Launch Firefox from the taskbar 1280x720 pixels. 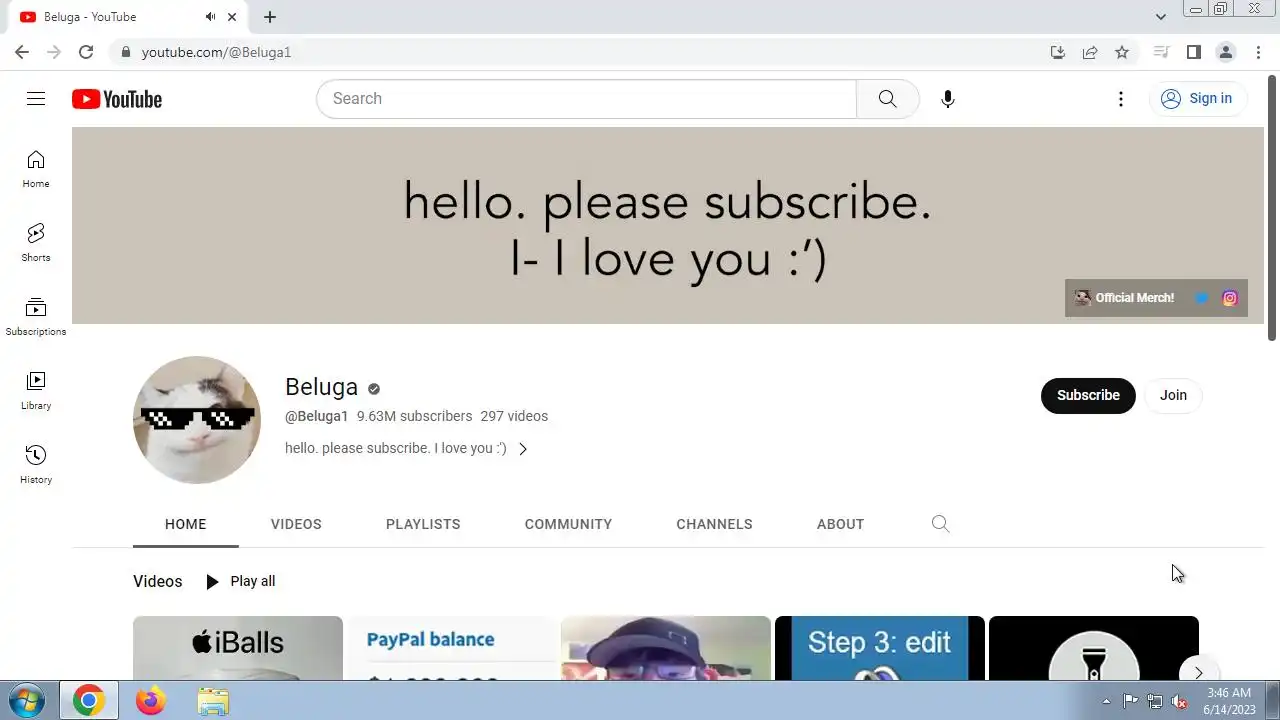pyautogui.click(x=151, y=701)
